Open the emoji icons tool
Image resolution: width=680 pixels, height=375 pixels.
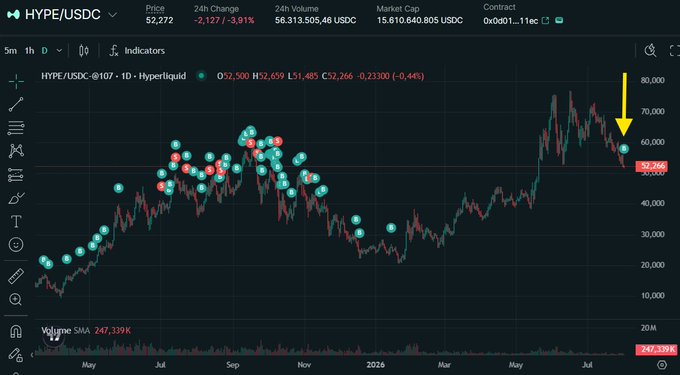pos(16,245)
